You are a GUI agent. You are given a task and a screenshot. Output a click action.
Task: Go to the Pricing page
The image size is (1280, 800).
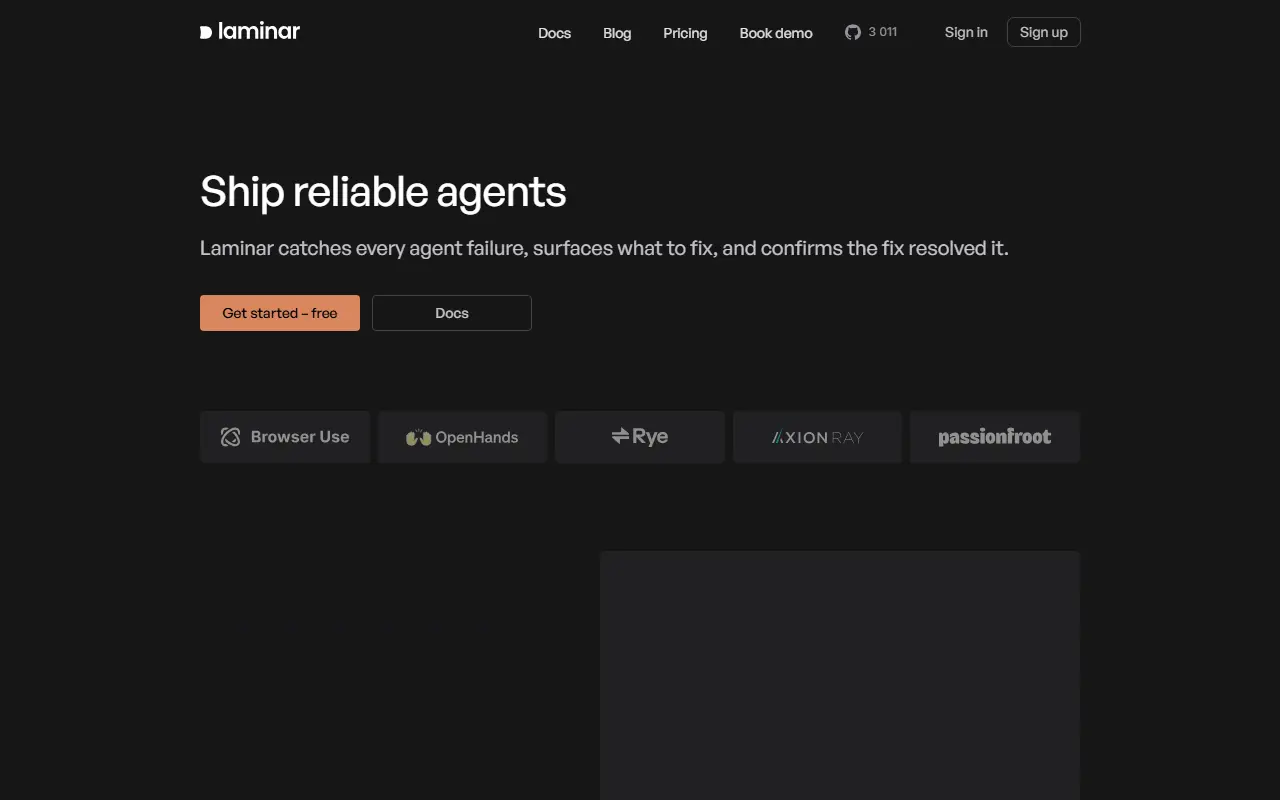coord(685,33)
